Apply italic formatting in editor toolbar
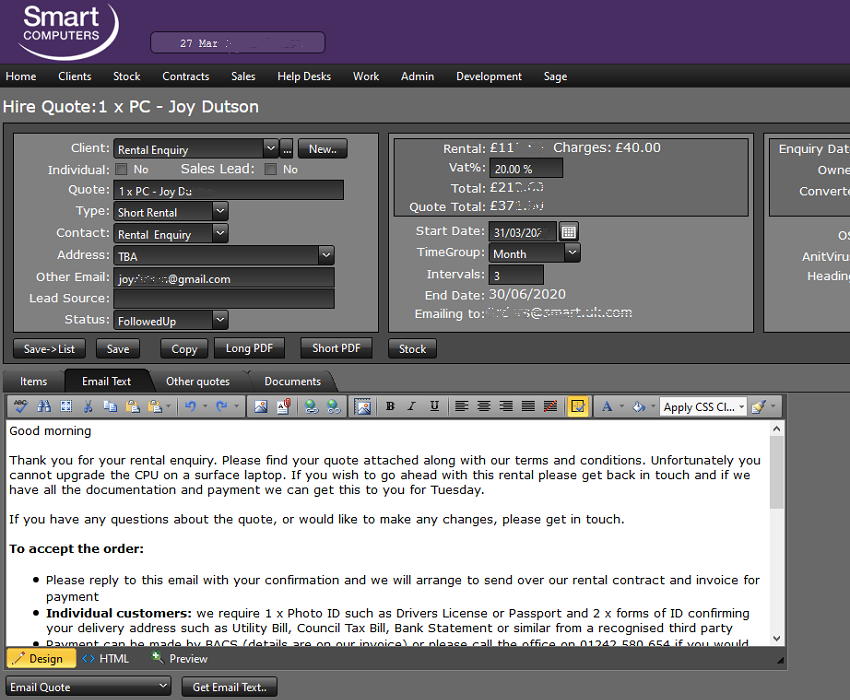Screen dimensions: 850x700 (x=412, y=407)
